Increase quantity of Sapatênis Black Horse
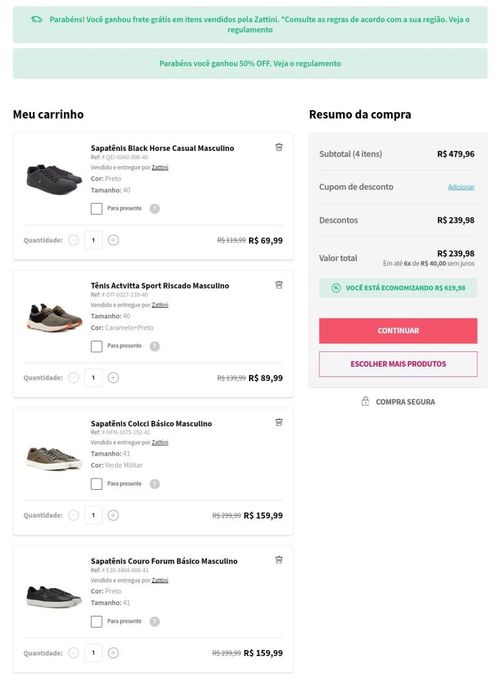500x675 pixels. pyautogui.click(x=113, y=240)
